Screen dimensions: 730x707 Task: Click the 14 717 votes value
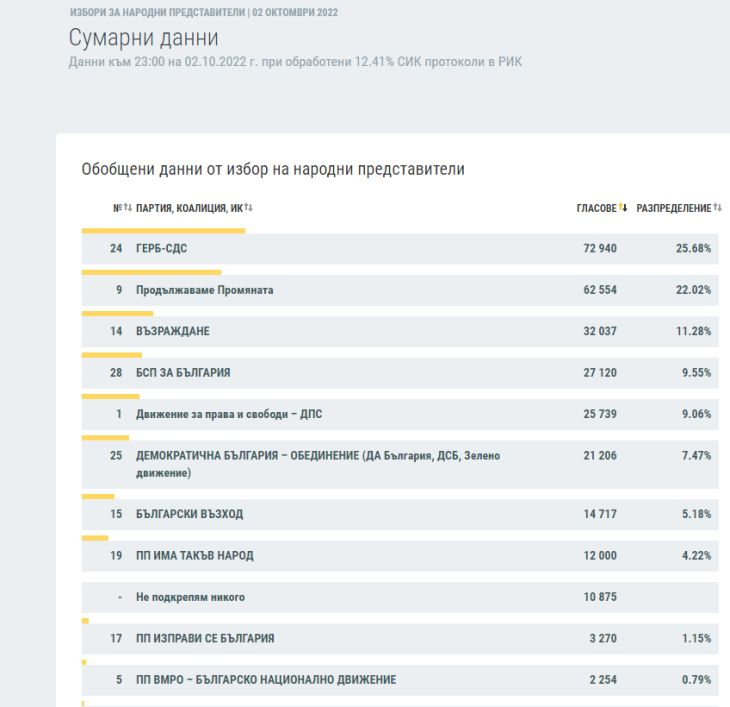pyautogui.click(x=600, y=514)
